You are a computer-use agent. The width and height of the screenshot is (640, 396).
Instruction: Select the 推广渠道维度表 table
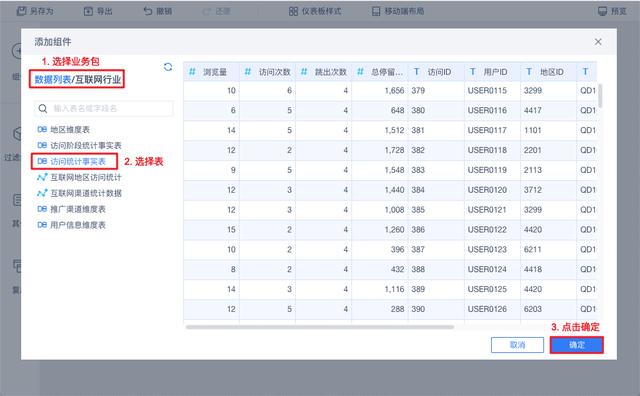(x=78, y=209)
